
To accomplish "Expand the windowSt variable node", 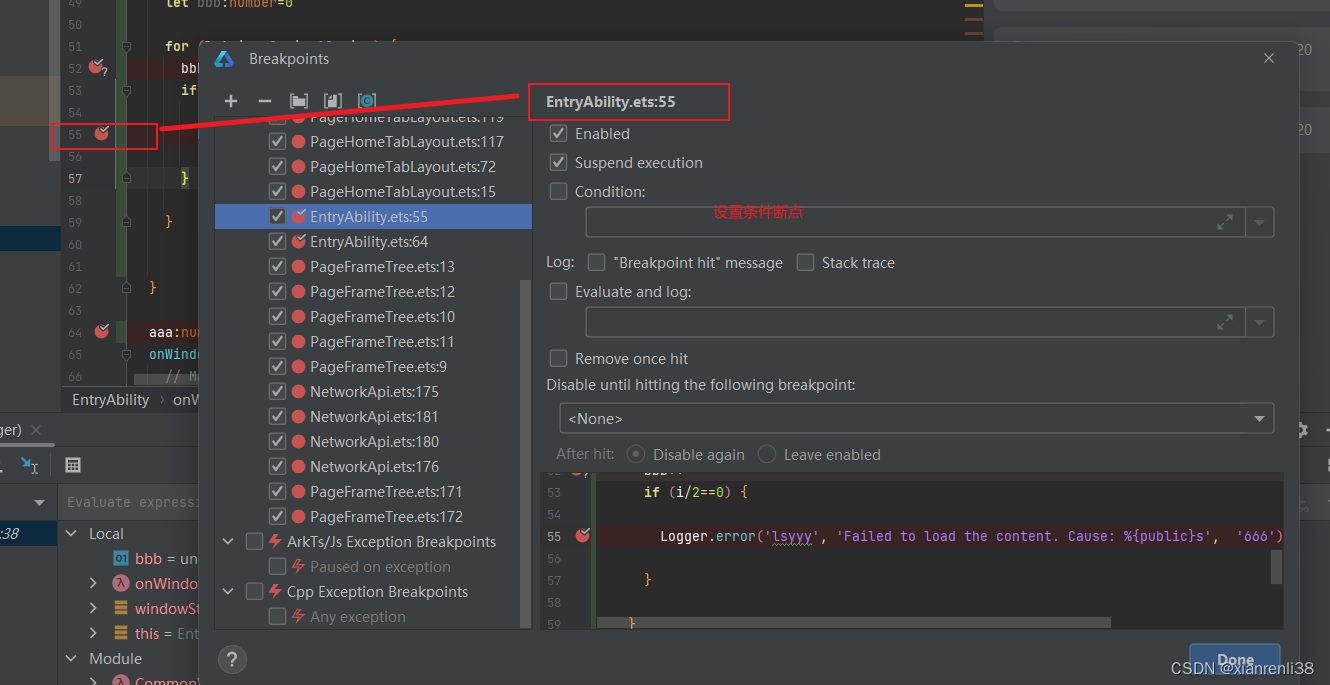I will tap(94, 608).
